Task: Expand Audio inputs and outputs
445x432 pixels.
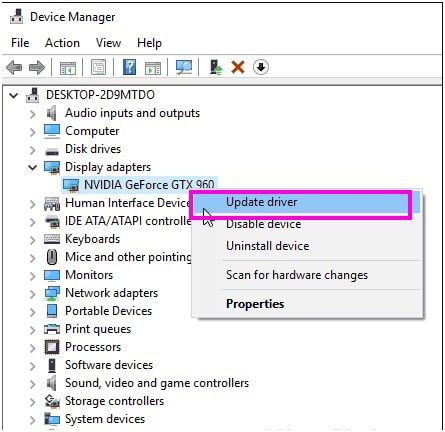Action: coord(32,114)
